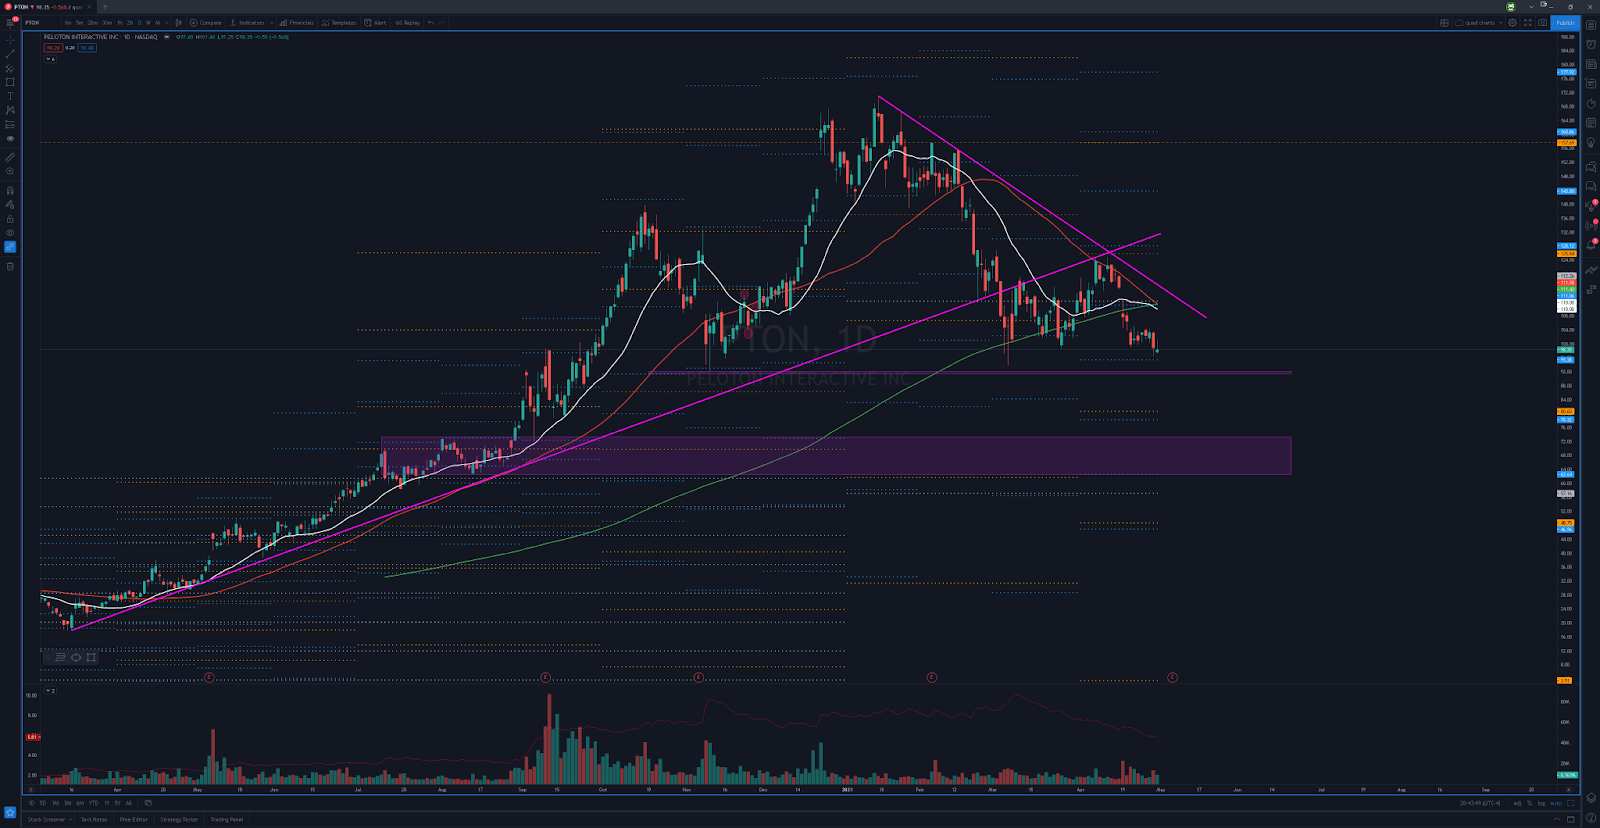Open the candlestick chart style selector
Image resolution: width=1600 pixels, height=828 pixels.
178,23
